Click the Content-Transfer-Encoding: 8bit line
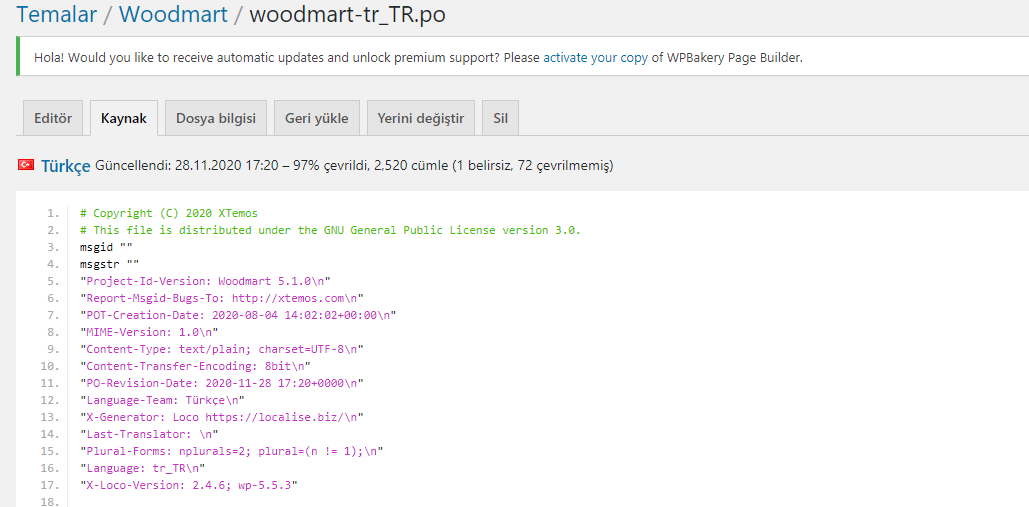 (x=195, y=366)
